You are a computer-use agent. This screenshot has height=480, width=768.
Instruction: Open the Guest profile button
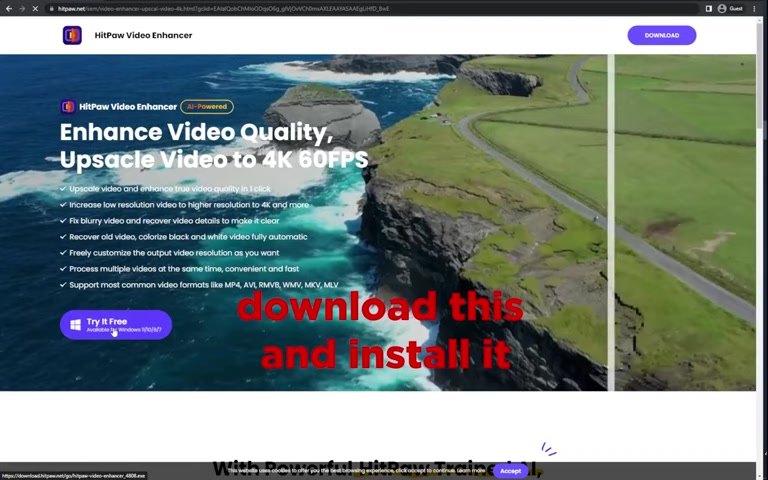(x=730, y=8)
